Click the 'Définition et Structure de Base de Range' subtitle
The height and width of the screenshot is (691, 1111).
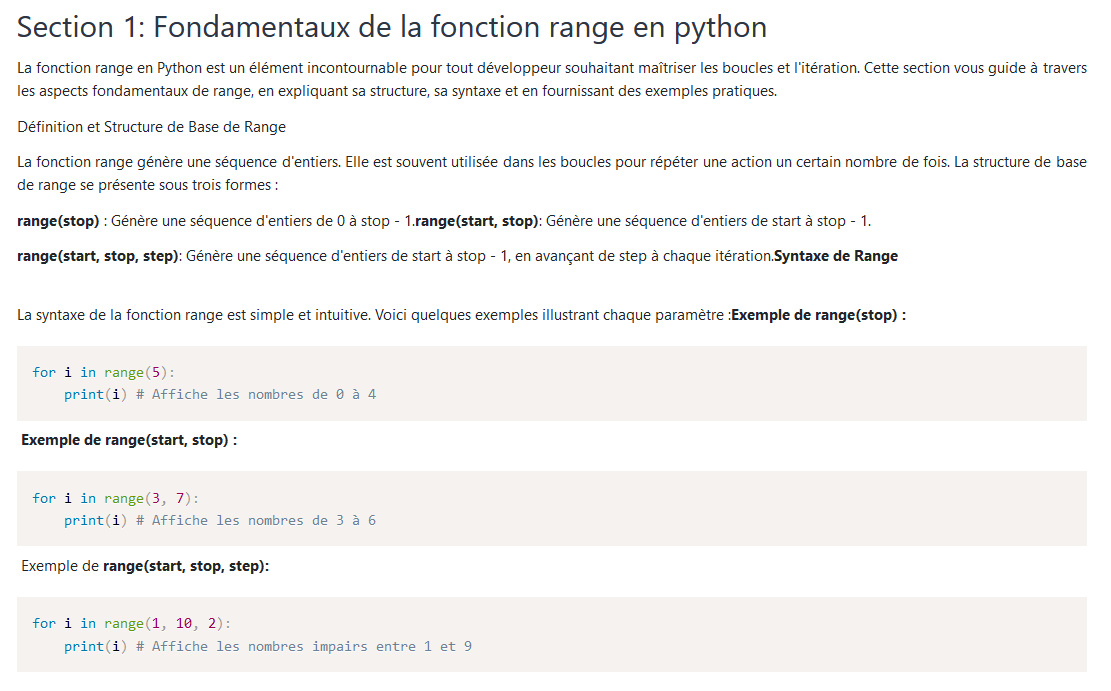pyautogui.click(x=151, y=127)
